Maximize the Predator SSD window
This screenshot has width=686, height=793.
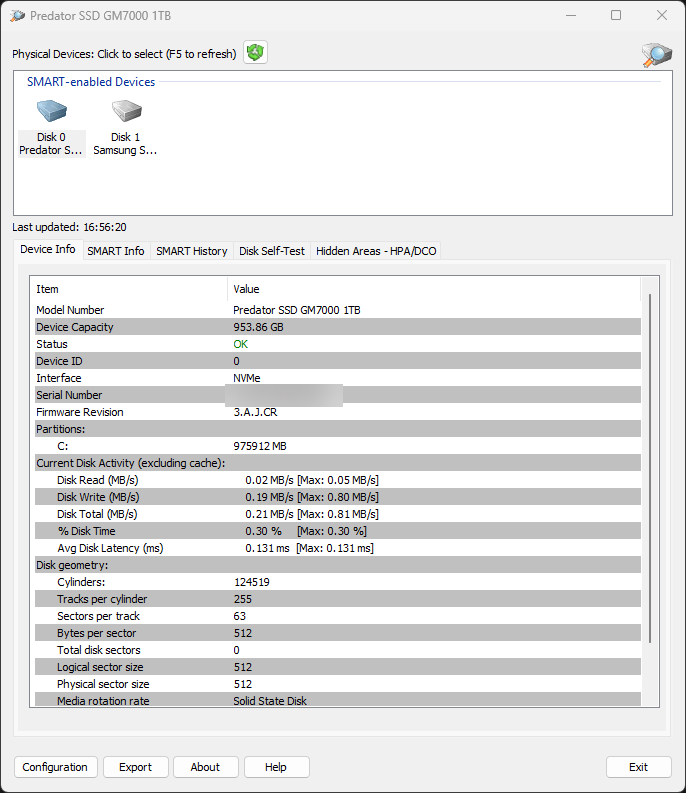pyautogui.click(x=616, y=15)
